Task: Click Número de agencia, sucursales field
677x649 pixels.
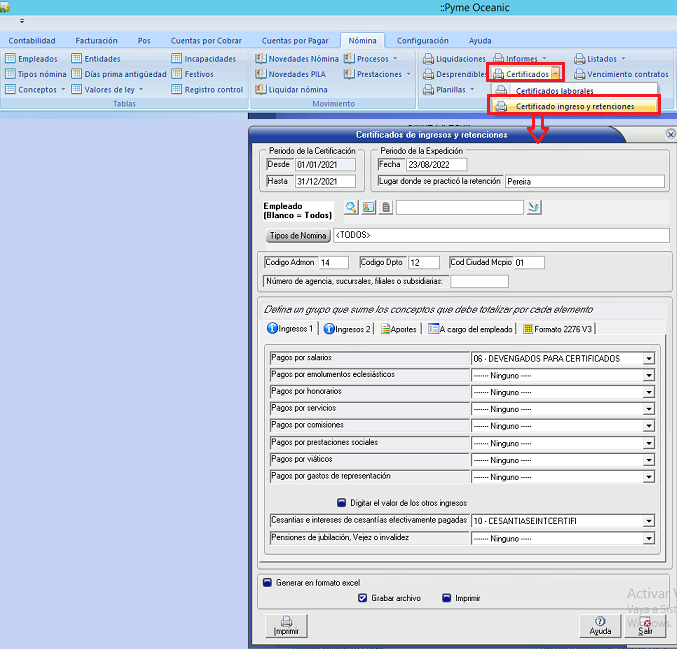Action: [479, 282]
